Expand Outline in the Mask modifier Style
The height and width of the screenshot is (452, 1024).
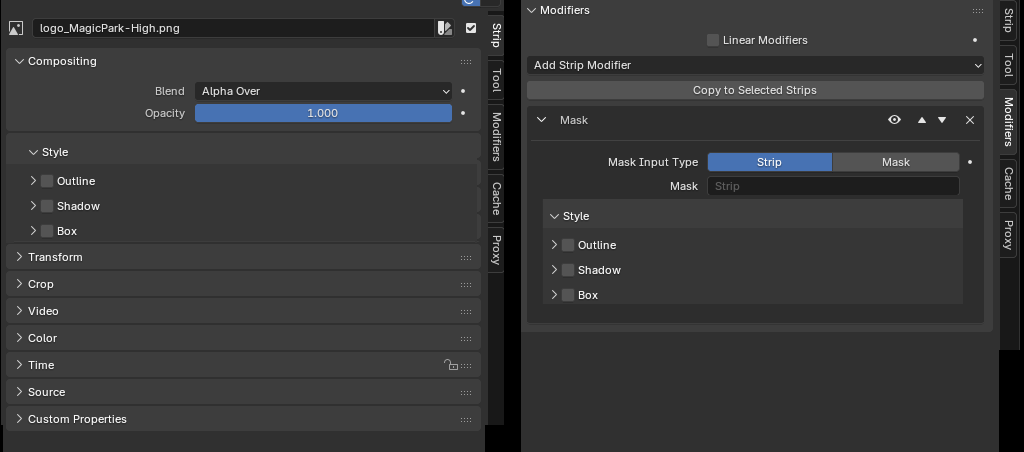(554, 245)
